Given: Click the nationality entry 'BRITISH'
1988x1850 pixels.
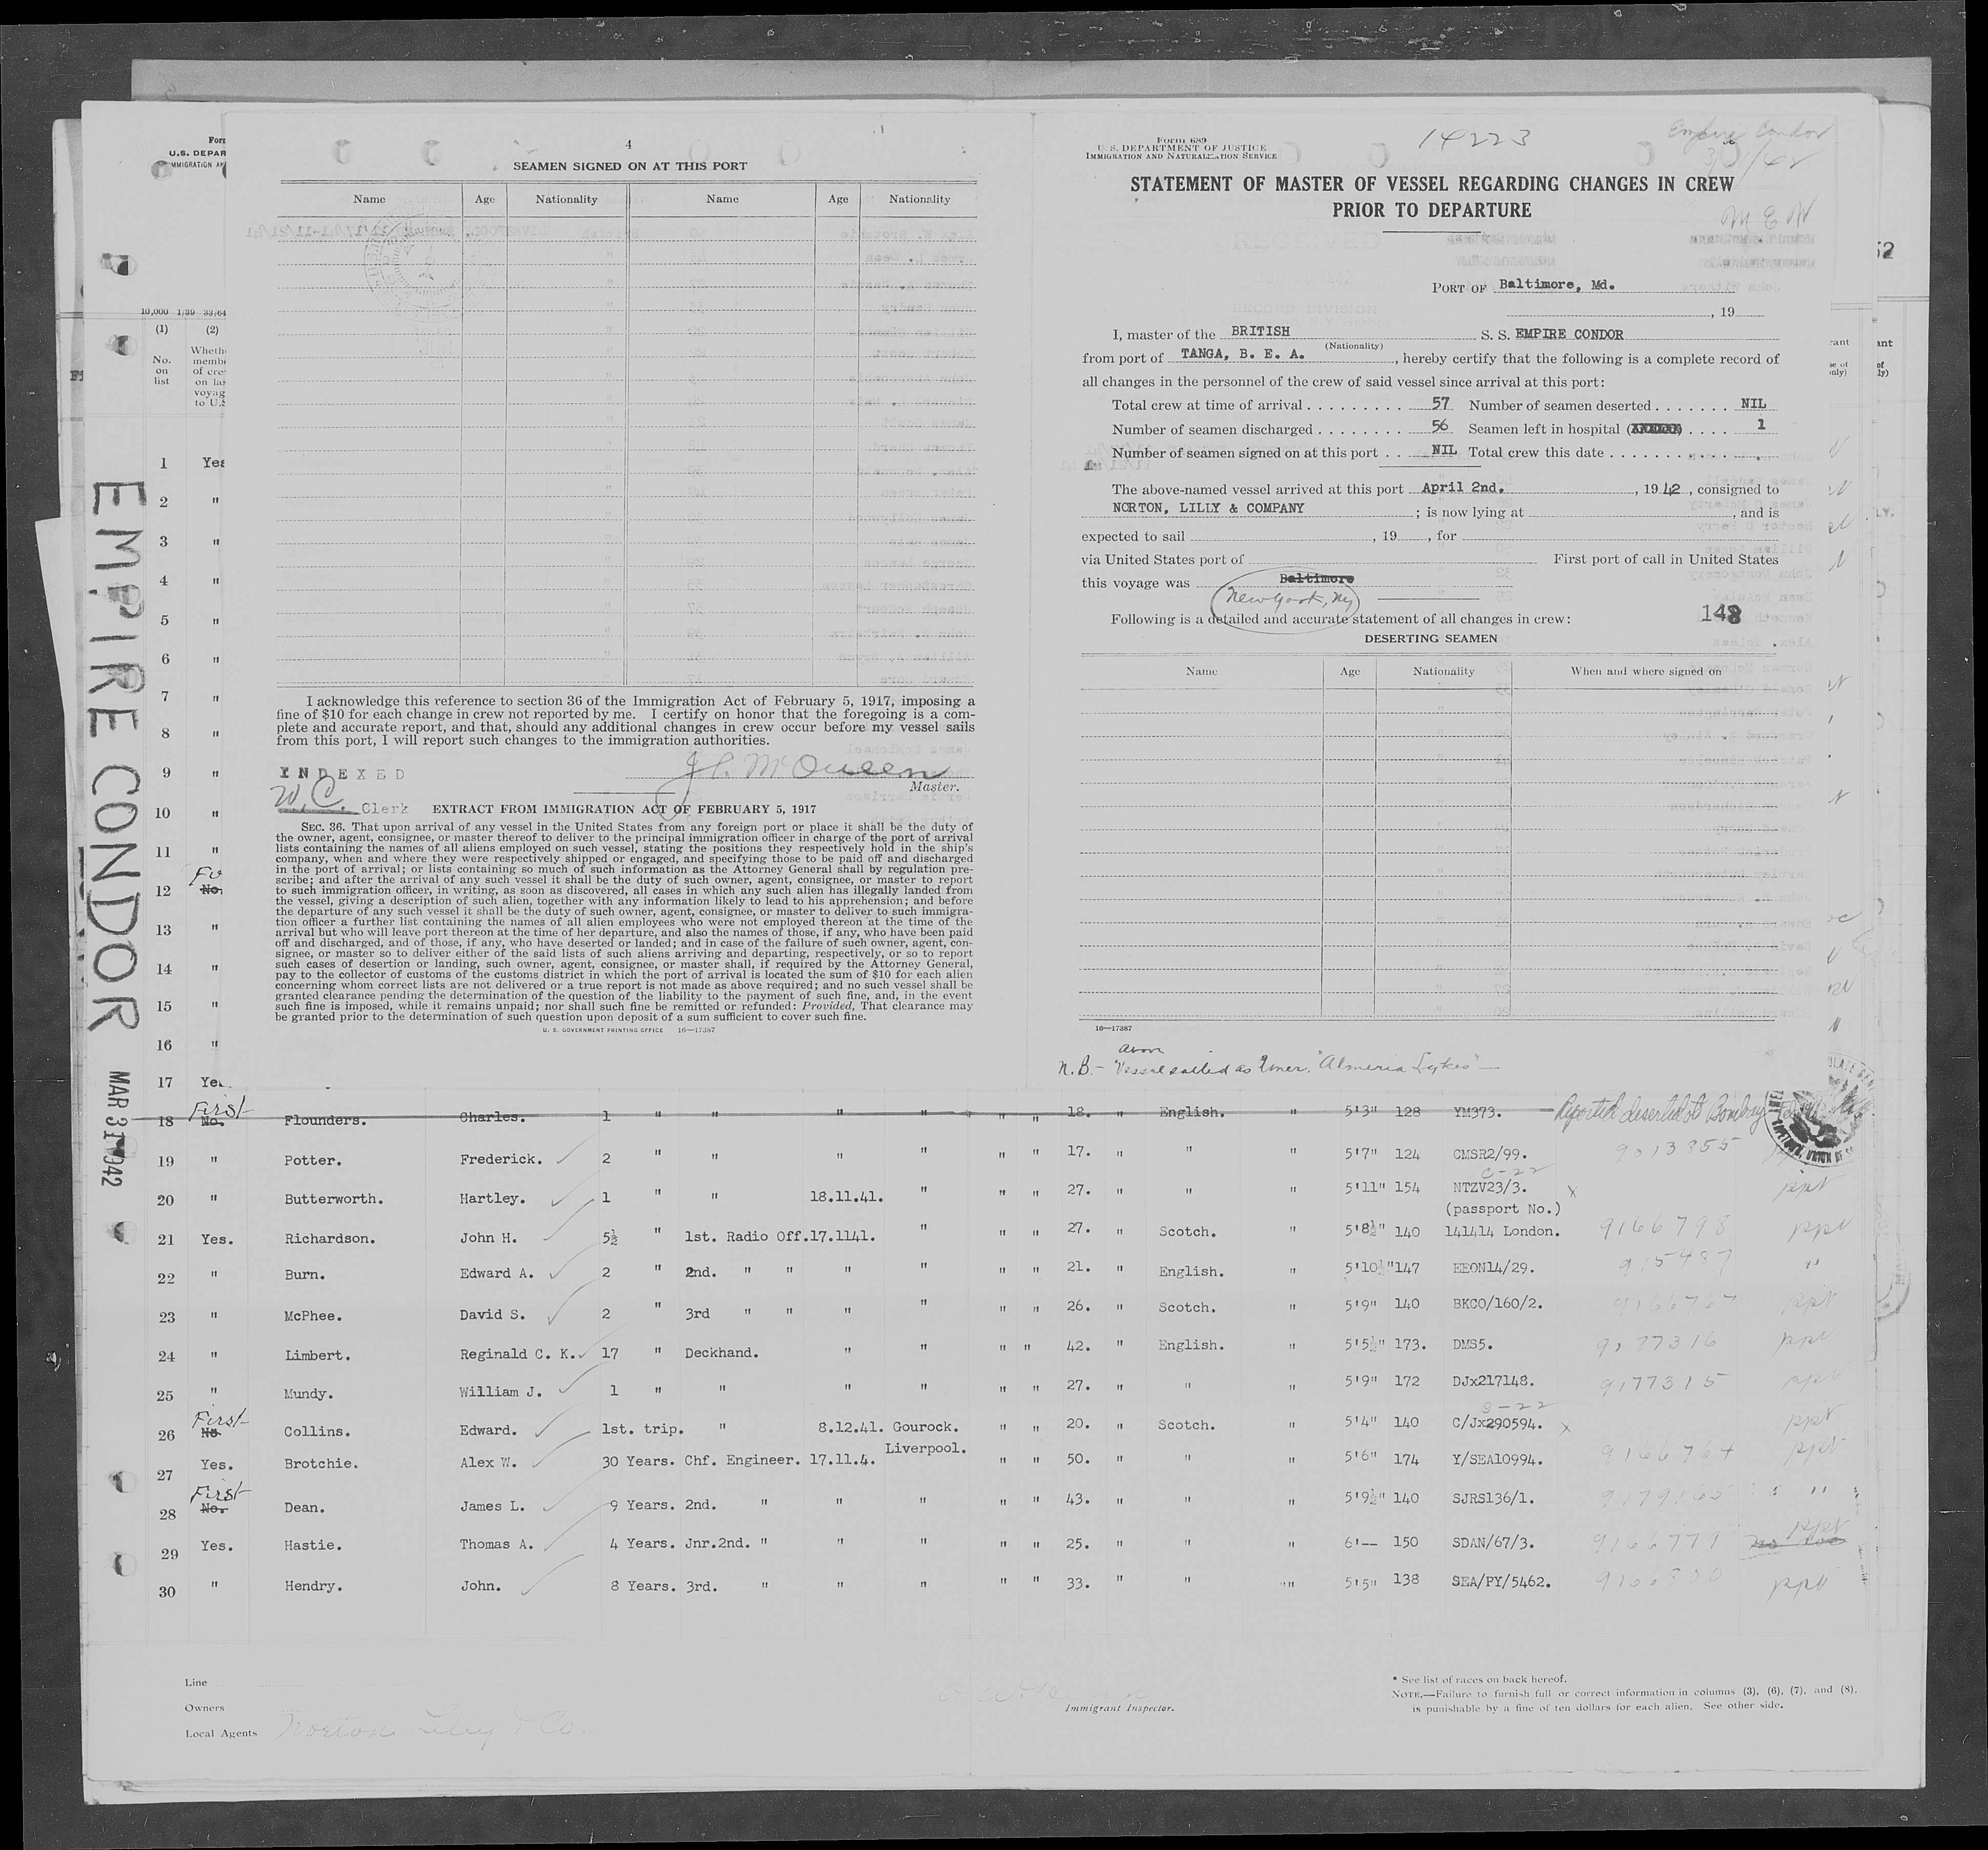Looking at the screenshot, I should [1261, 330].
